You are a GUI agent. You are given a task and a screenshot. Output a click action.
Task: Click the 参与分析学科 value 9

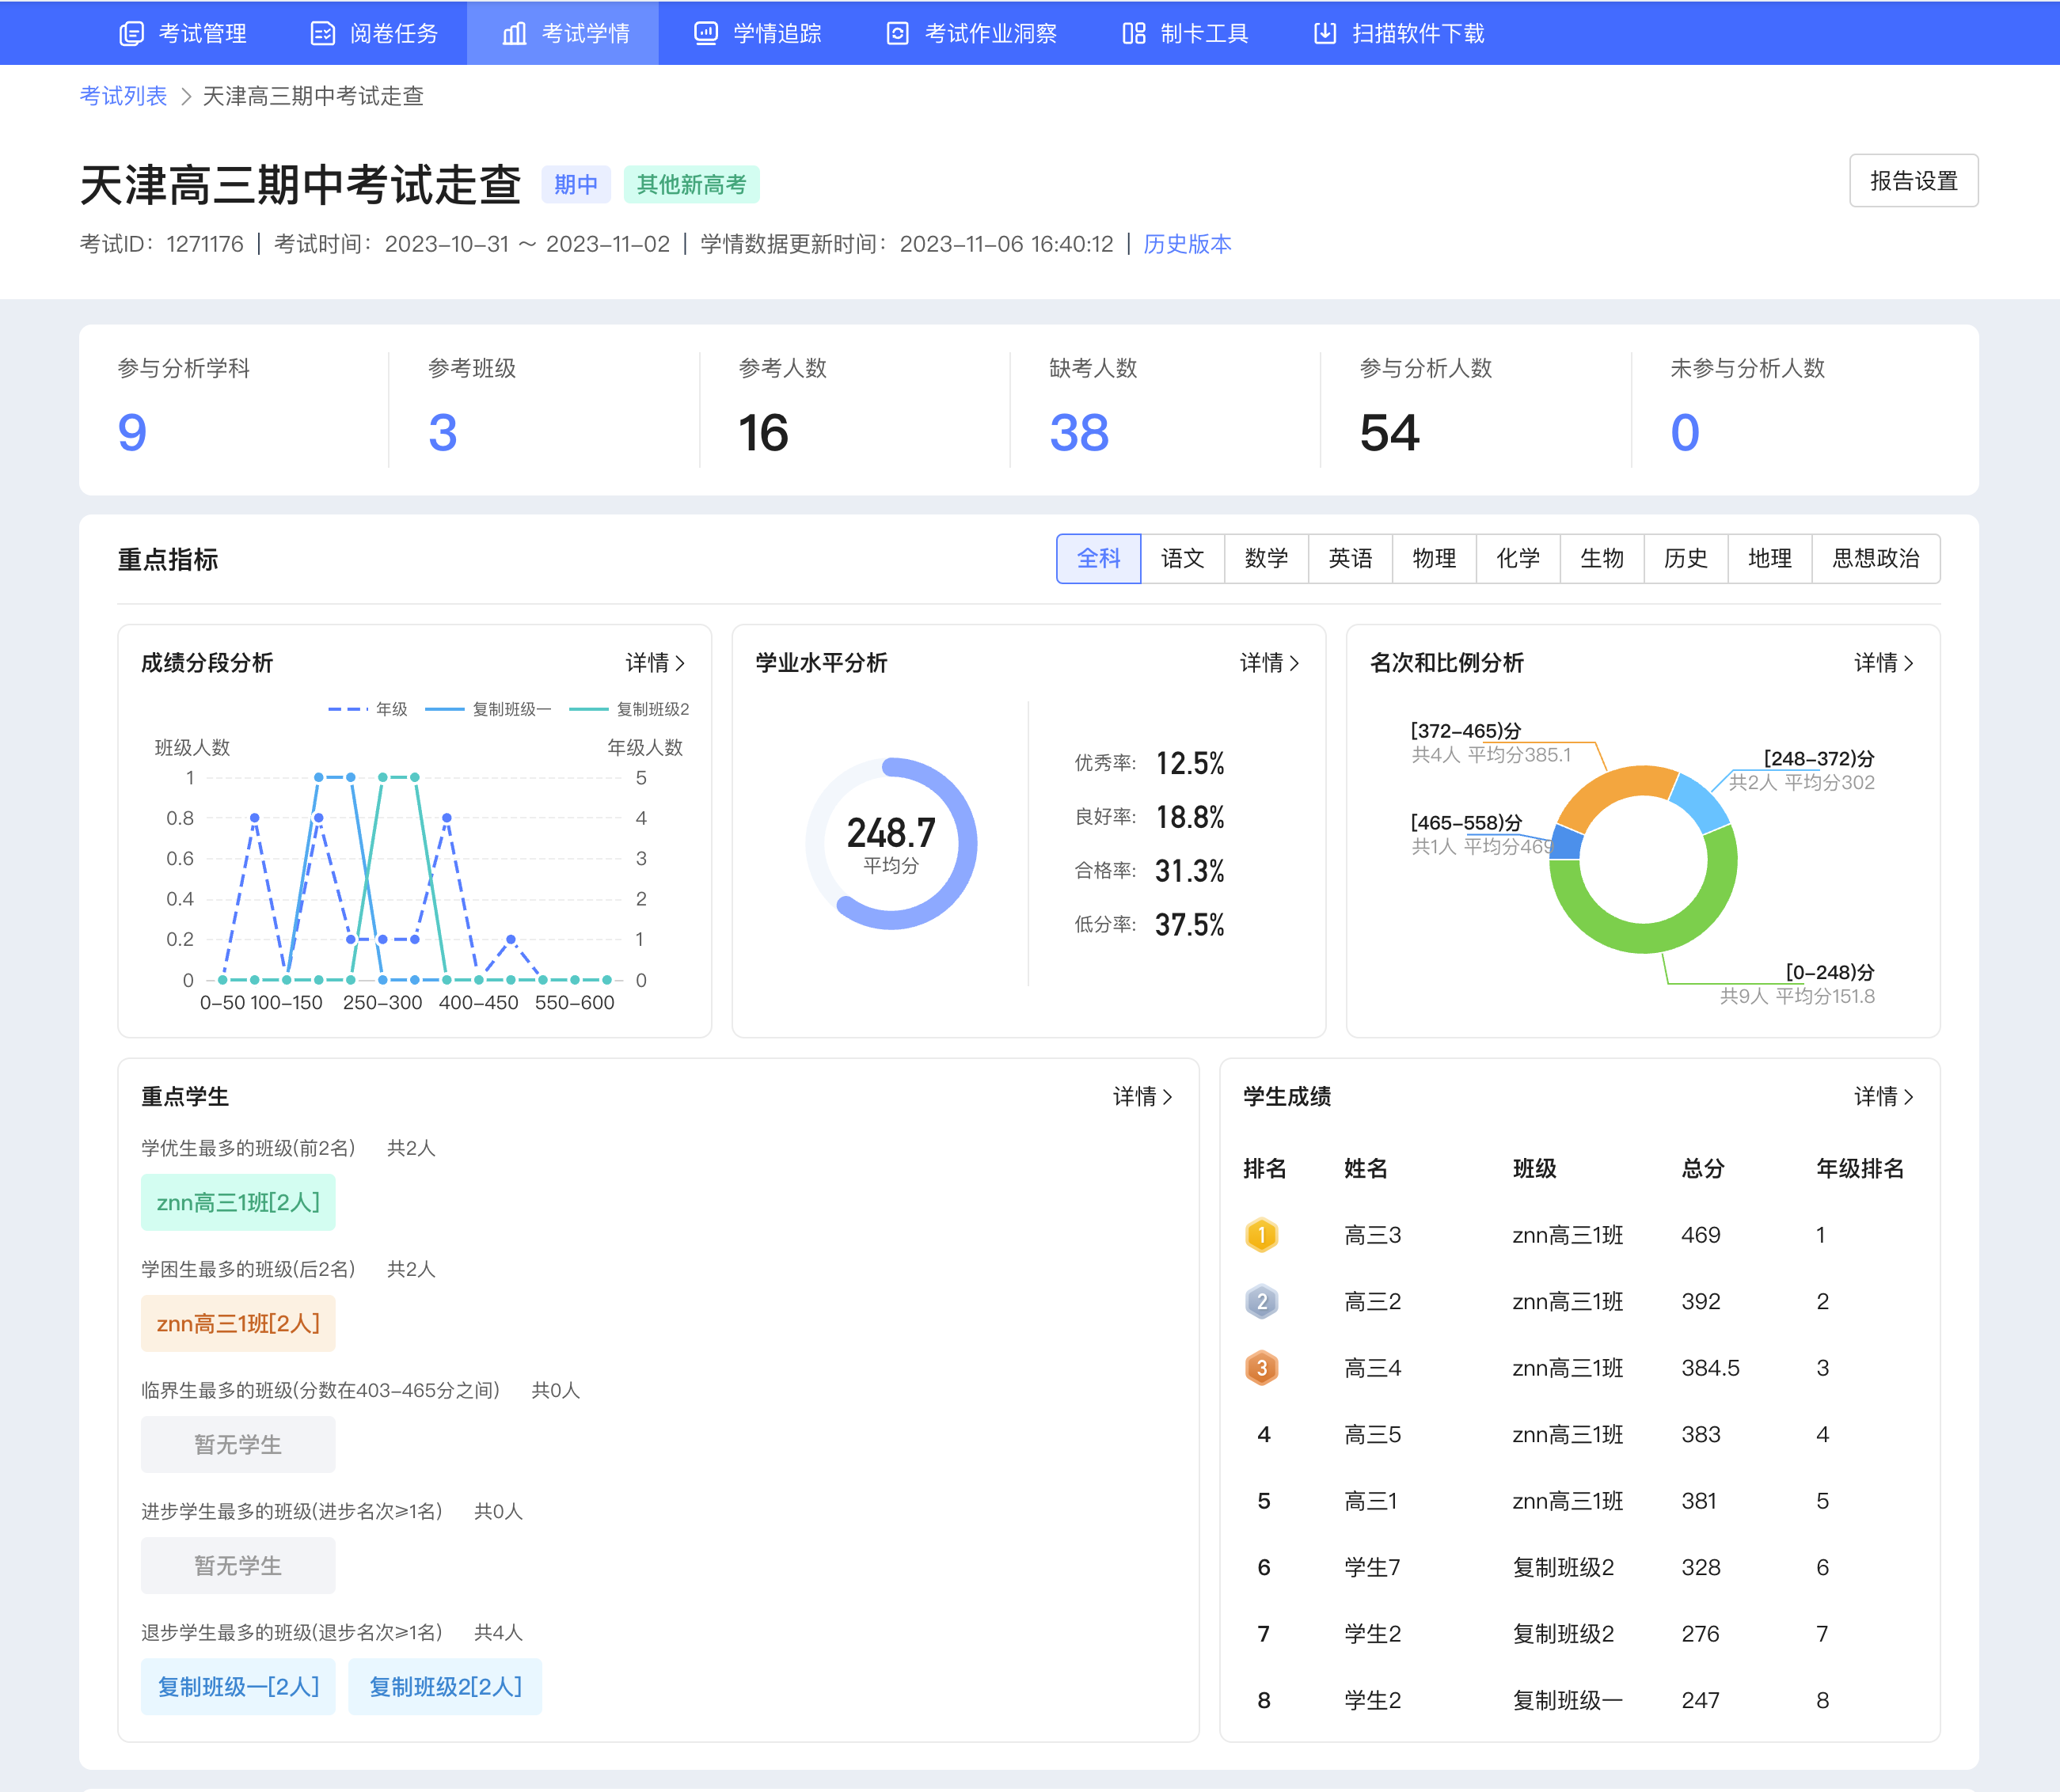[132, 433]
